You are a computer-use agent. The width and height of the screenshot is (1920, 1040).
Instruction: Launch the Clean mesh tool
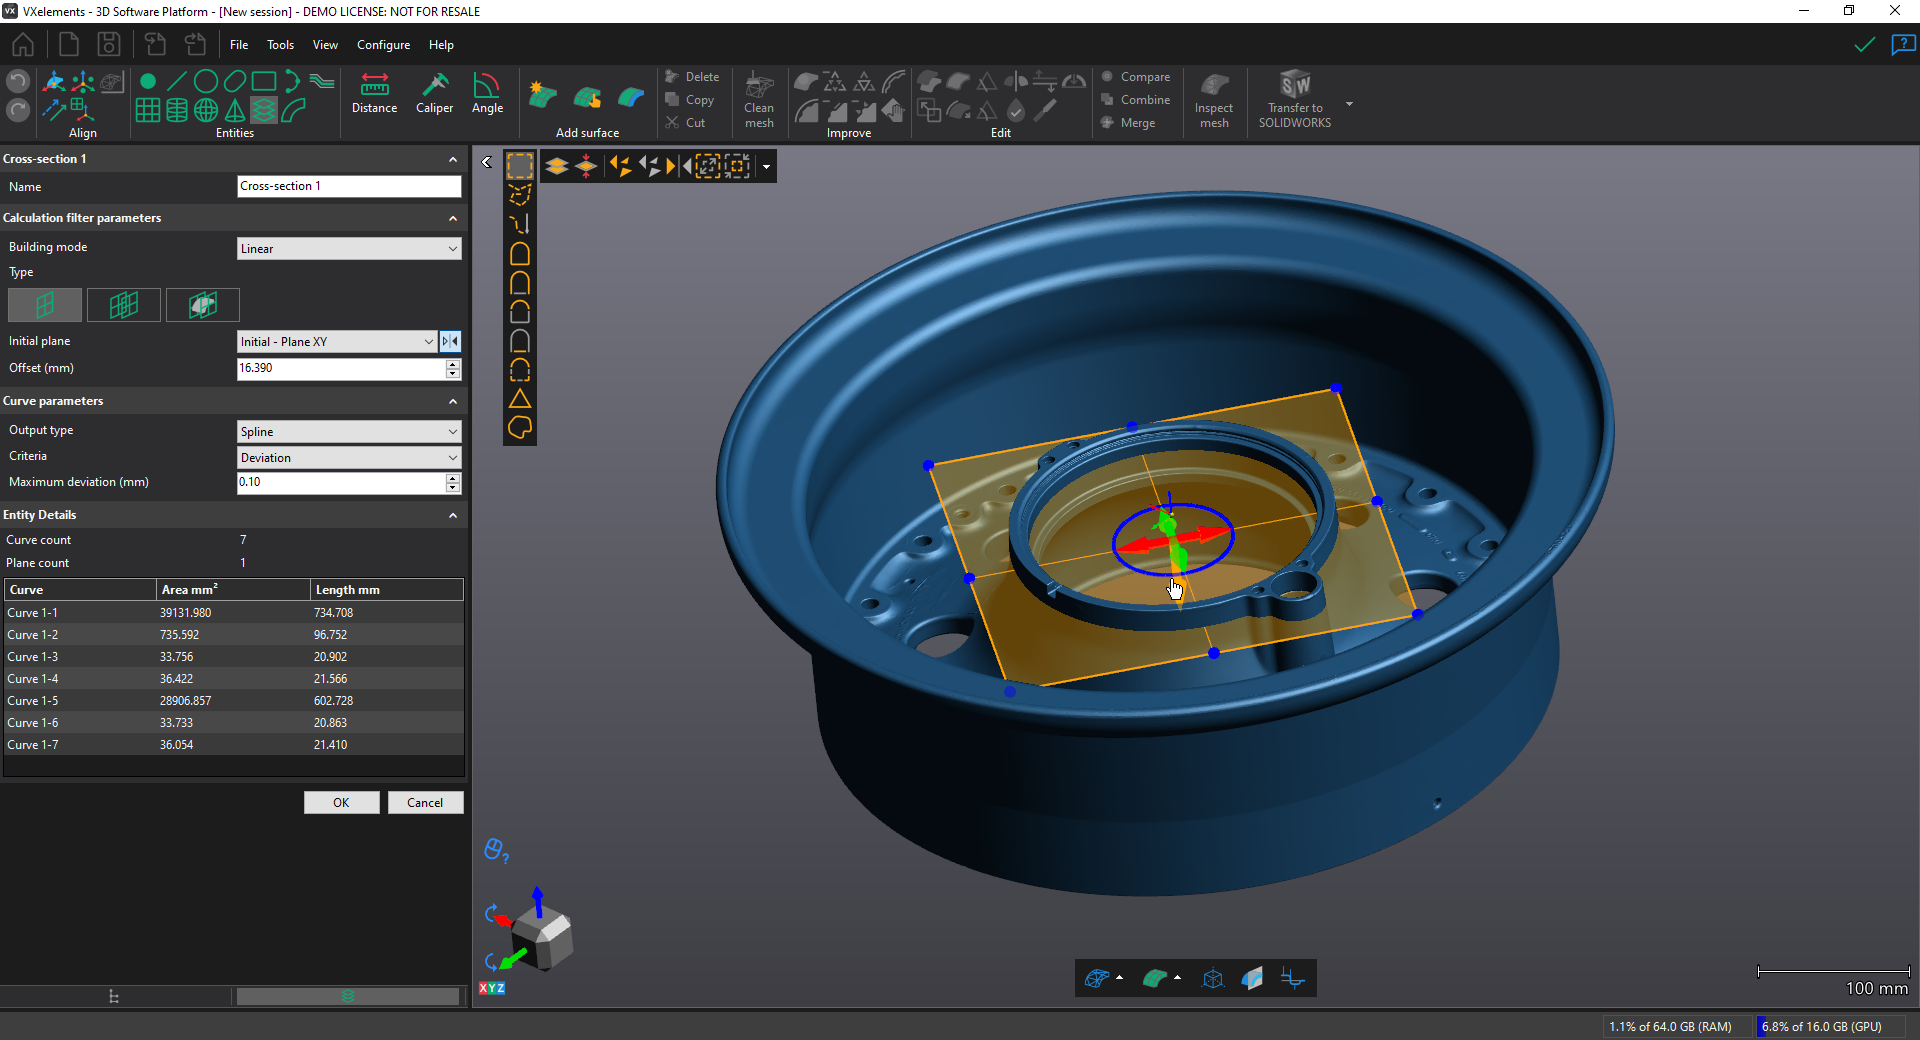(759, 98)
